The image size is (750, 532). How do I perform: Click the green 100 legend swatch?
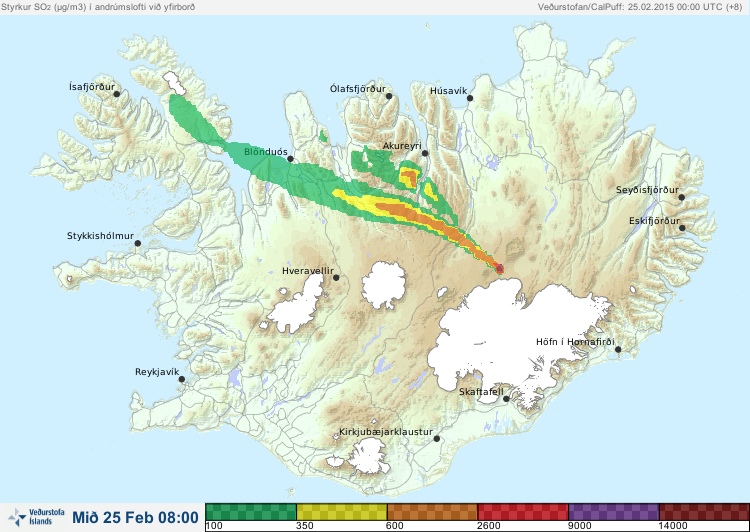251,512
